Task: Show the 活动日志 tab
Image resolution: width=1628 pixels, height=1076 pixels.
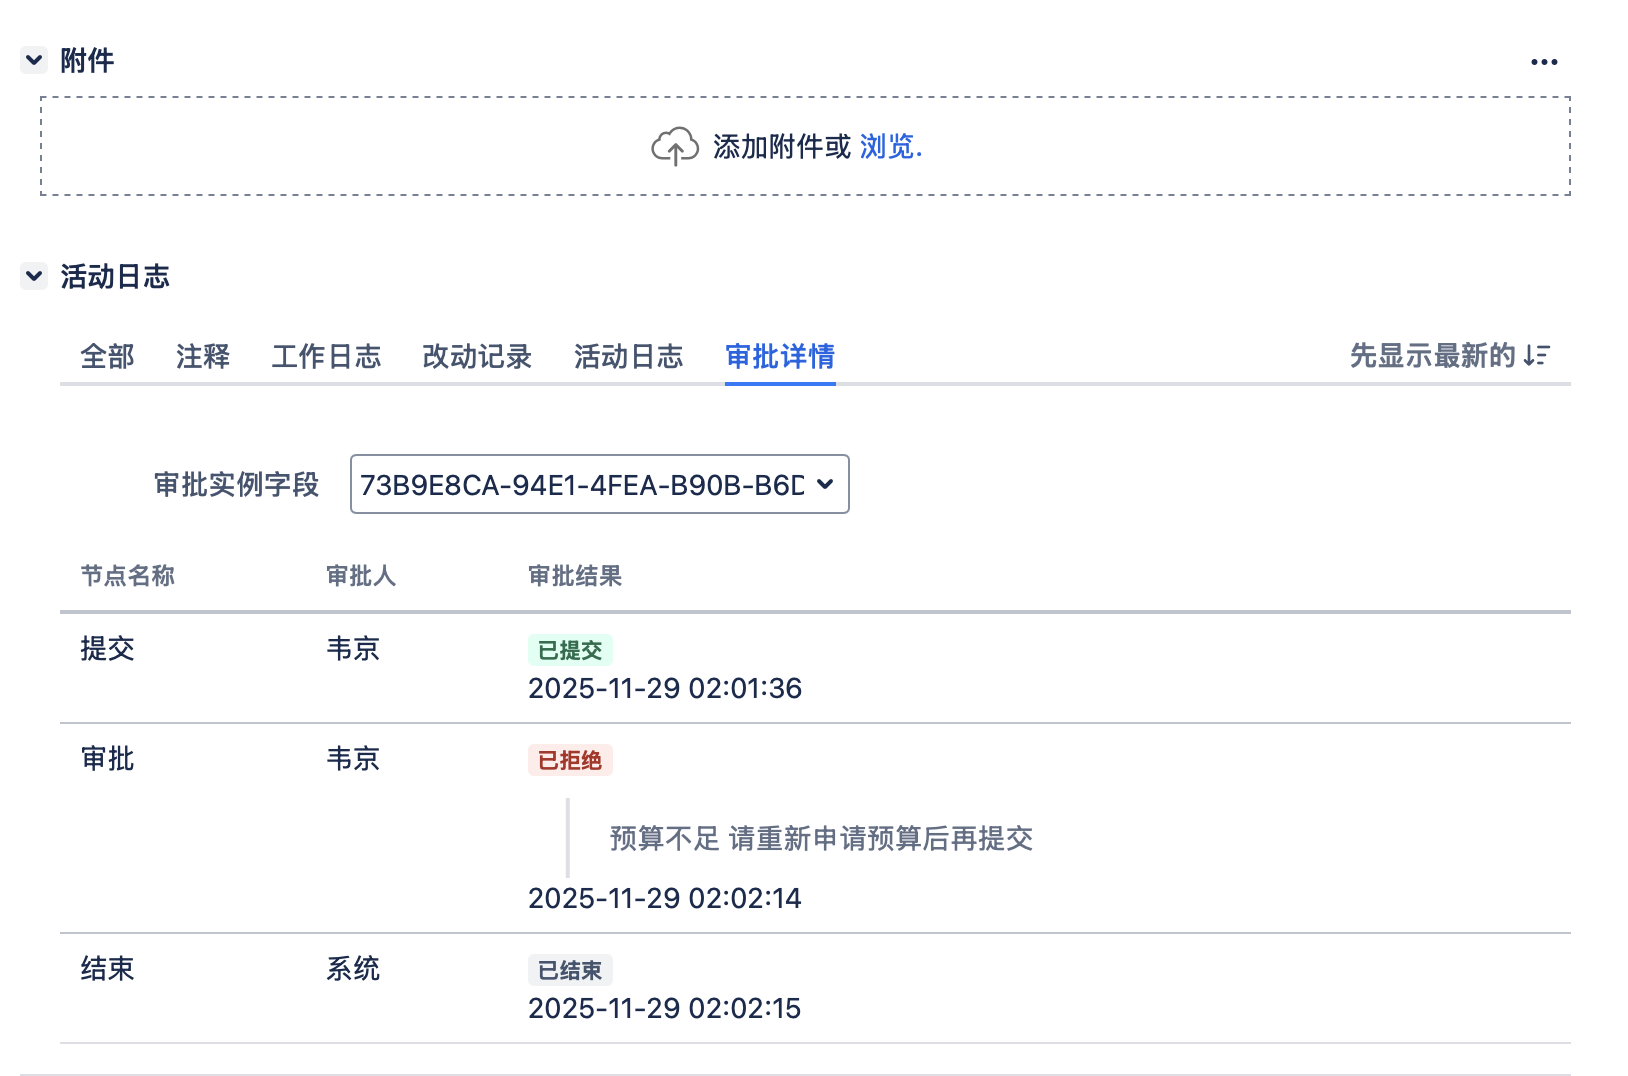Action: pyautogui.click(x=628, y=356)
